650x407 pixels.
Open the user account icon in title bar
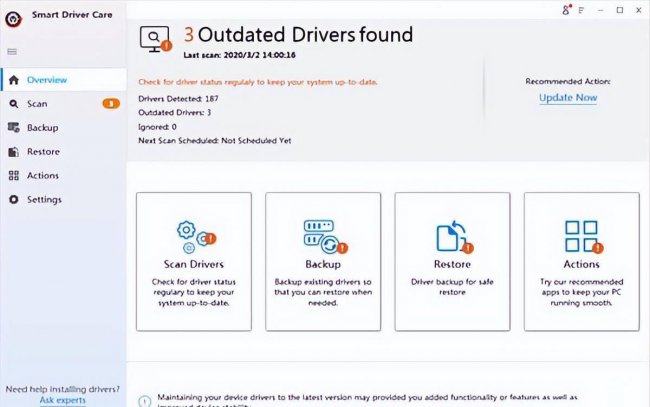566,10
